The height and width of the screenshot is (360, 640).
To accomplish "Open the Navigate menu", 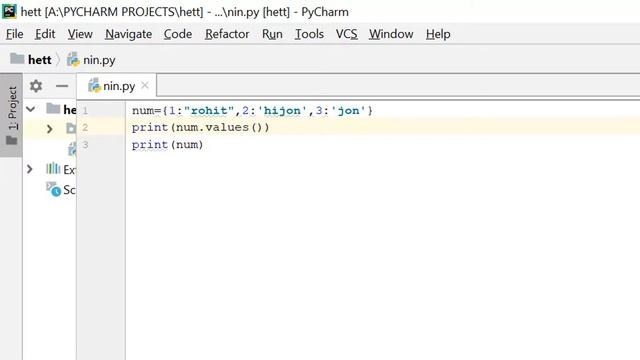I will click(x=129, y=34).
